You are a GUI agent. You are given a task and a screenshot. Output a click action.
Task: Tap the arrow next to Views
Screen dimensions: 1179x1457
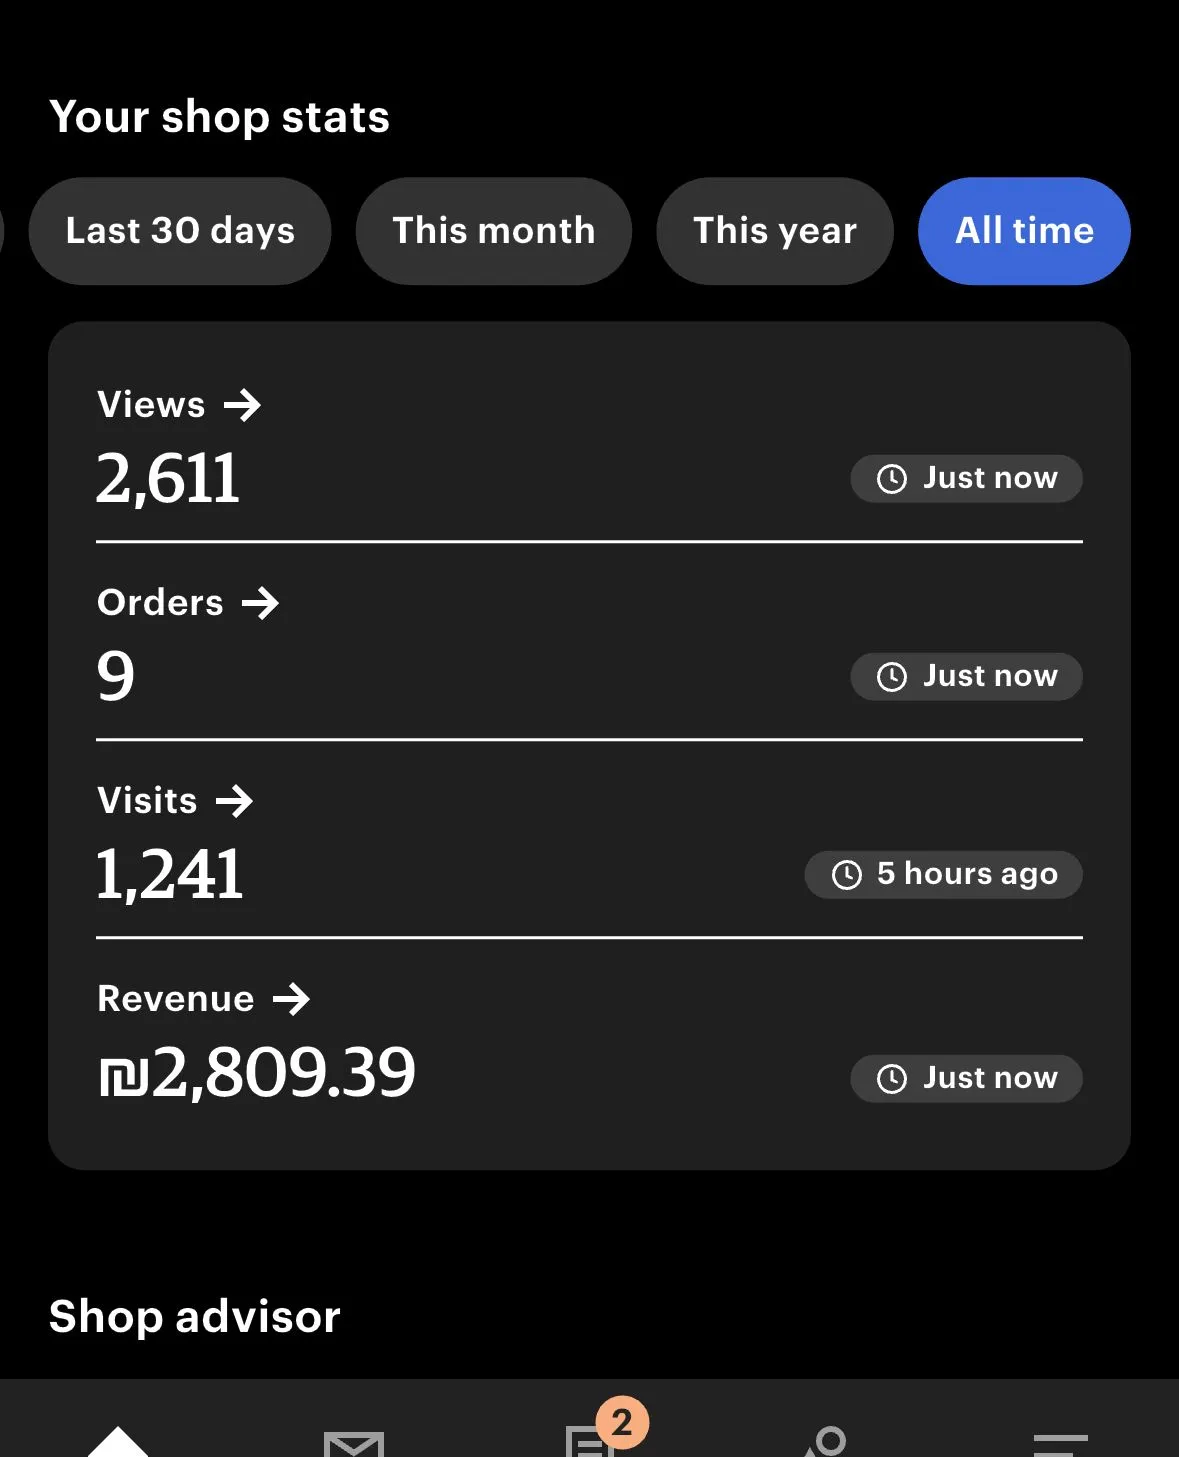[x=242, y=405]
